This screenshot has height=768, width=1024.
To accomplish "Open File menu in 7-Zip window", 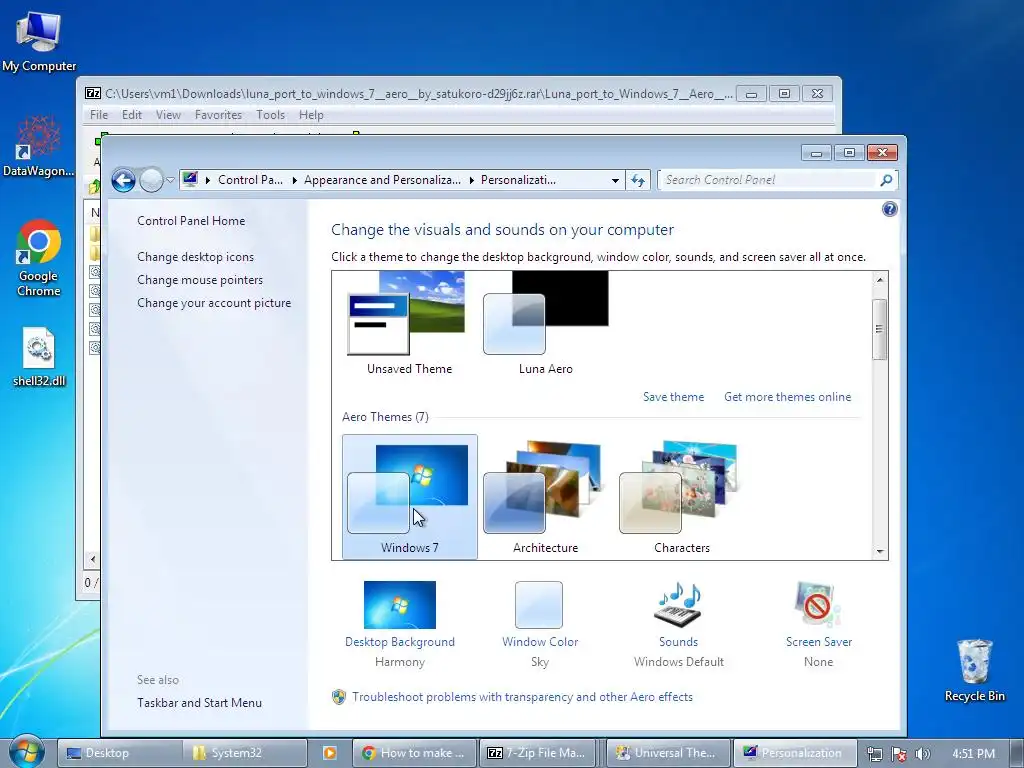I will [x=99, y=115].
